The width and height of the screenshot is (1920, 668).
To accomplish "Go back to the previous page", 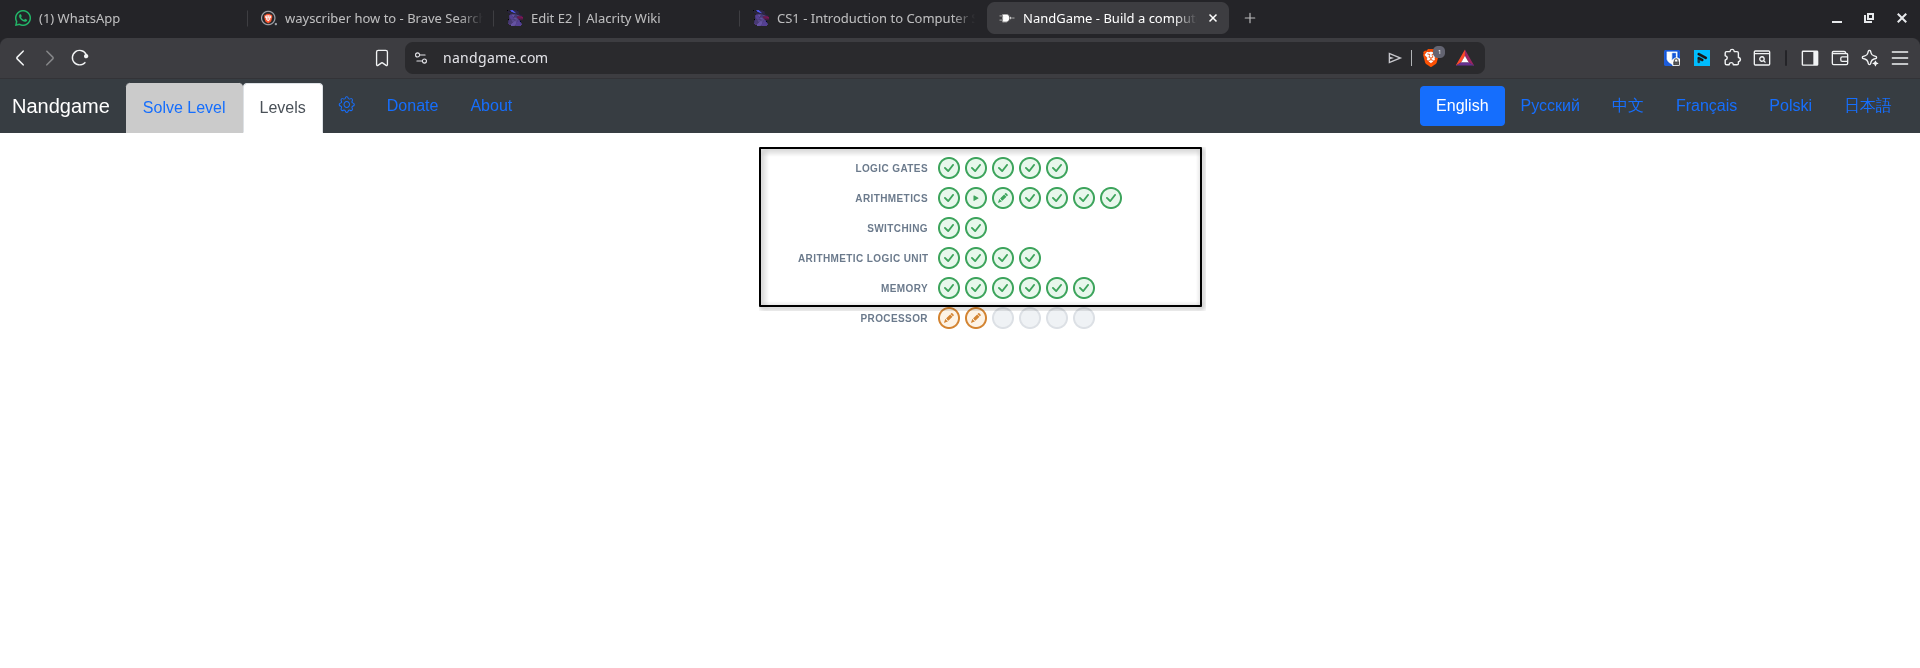I will point(20,58).
